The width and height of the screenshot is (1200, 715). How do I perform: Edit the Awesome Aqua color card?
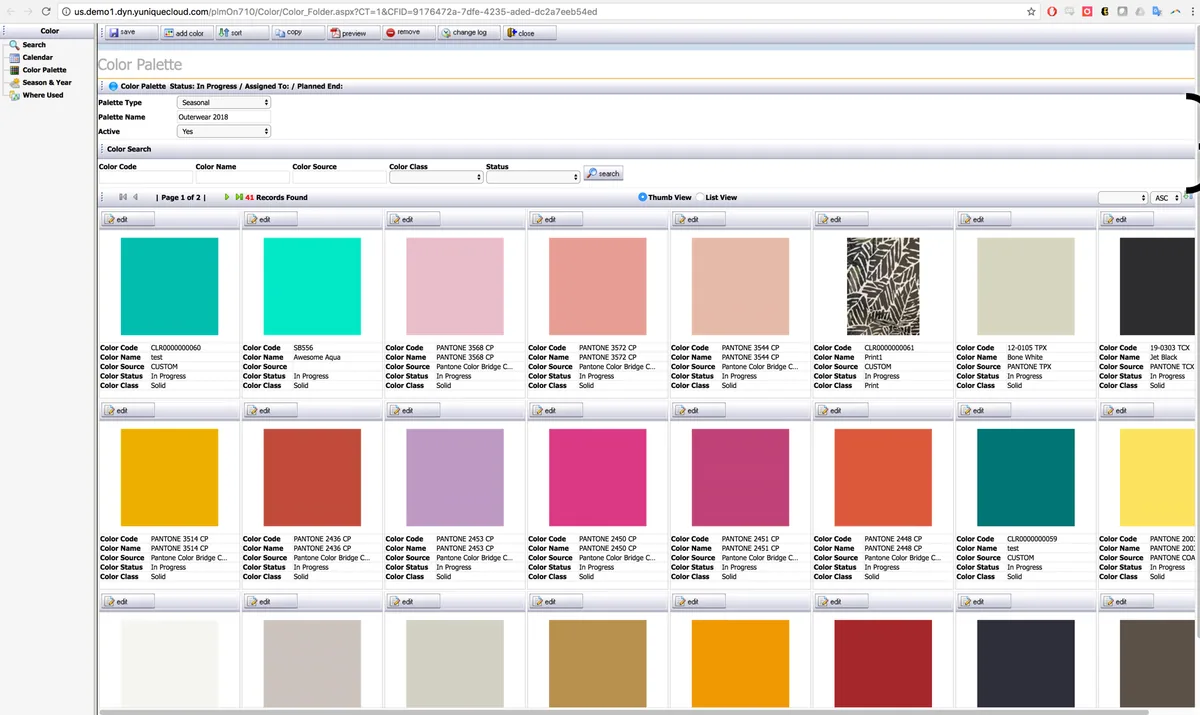270,219
